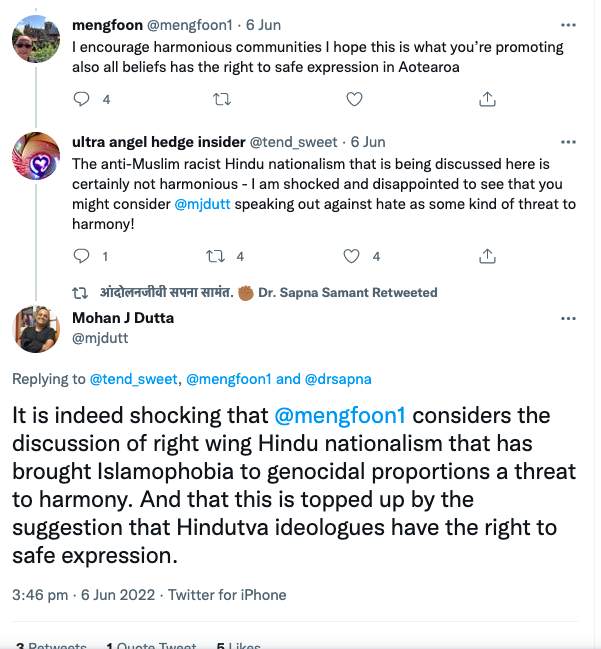Open the Twitter for iPhone source link
This screenshot has height=649, width=601.
click(227, 594)
